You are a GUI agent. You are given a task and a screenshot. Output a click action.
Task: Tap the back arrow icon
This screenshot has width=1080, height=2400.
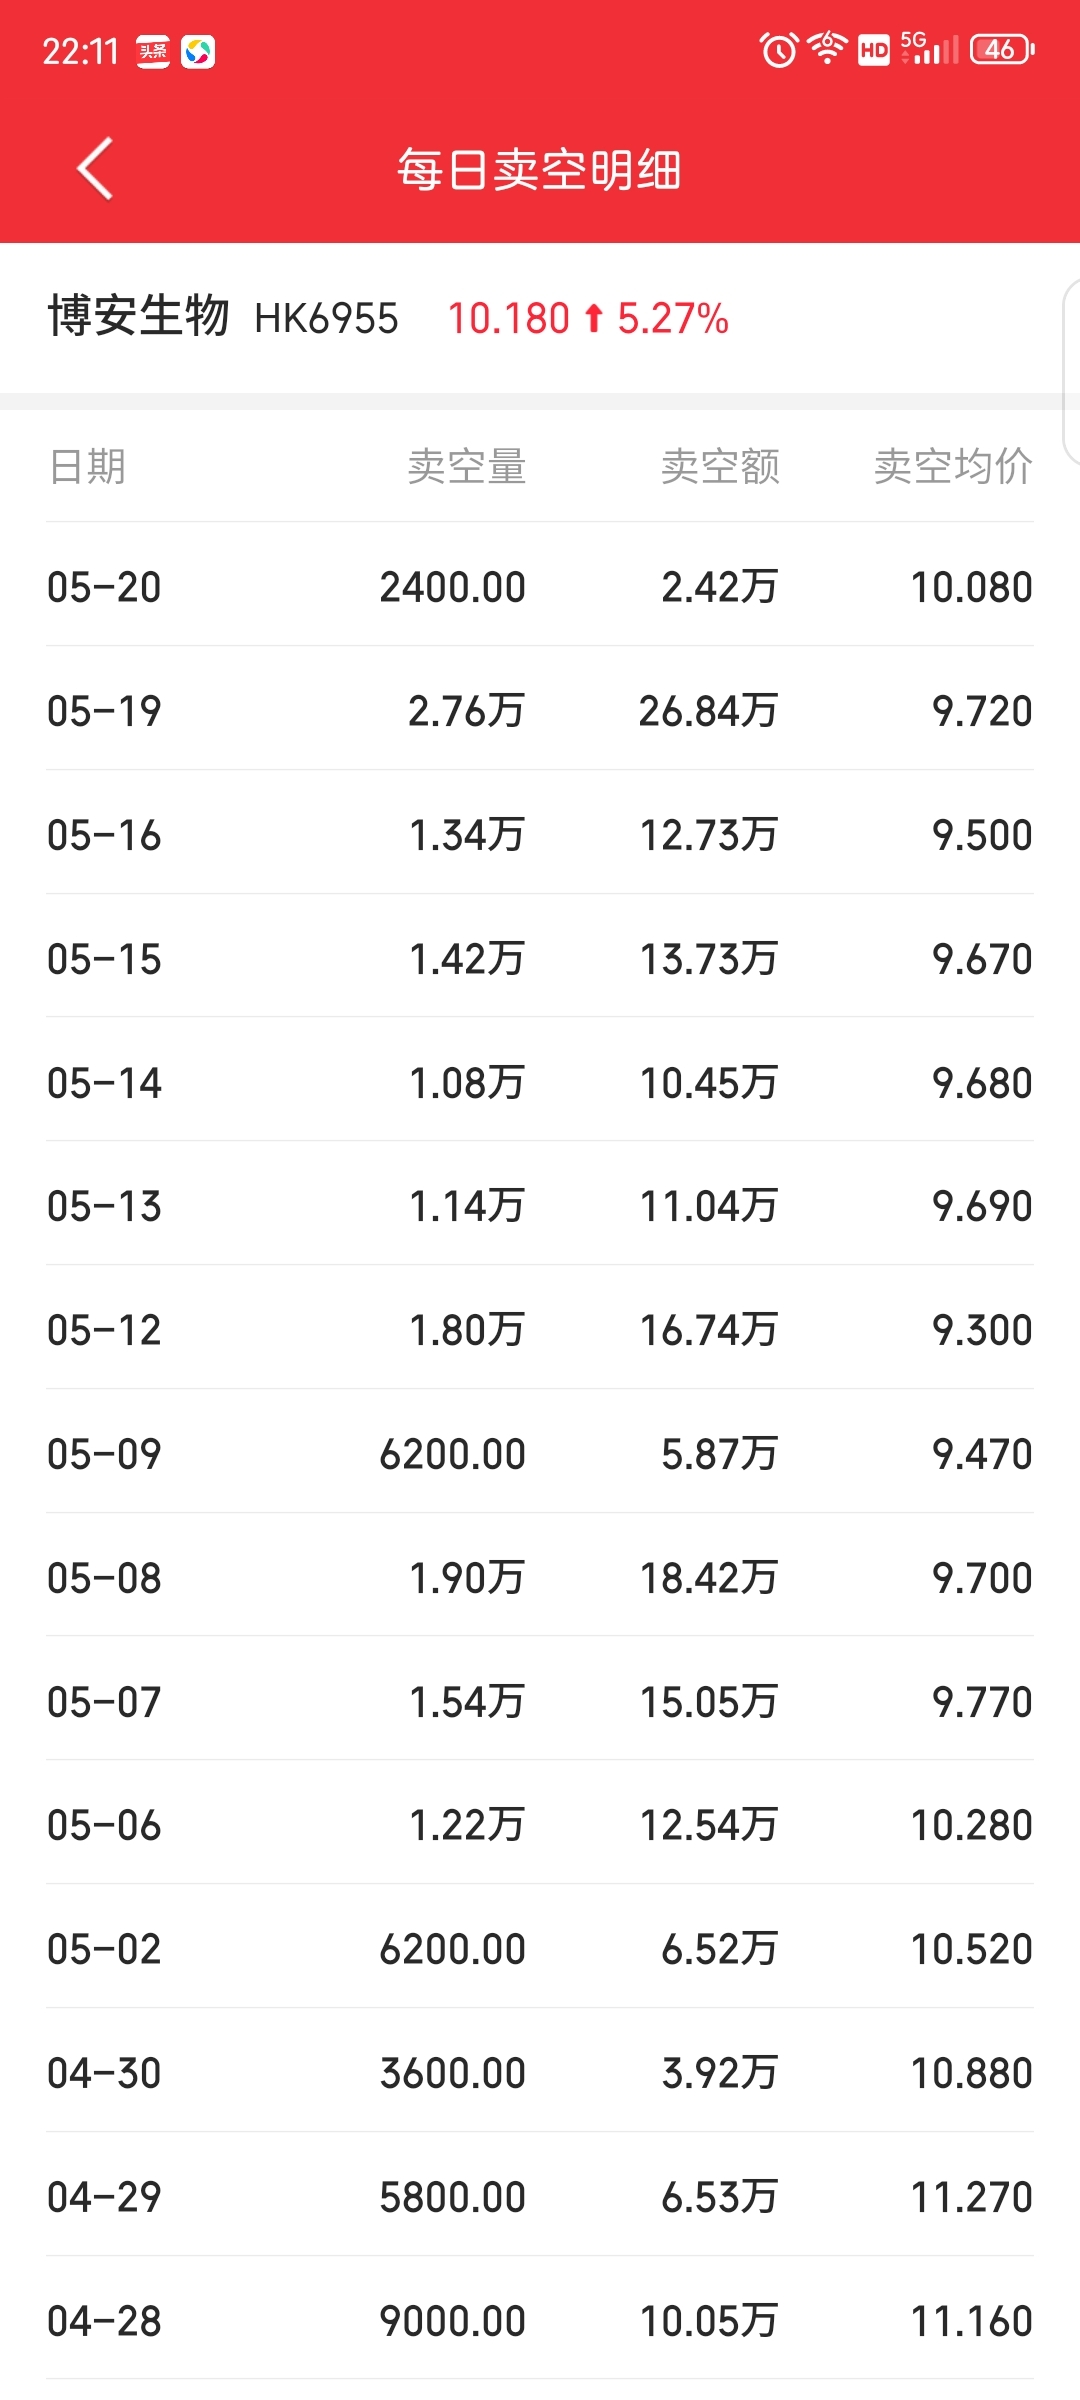(95, 169)
